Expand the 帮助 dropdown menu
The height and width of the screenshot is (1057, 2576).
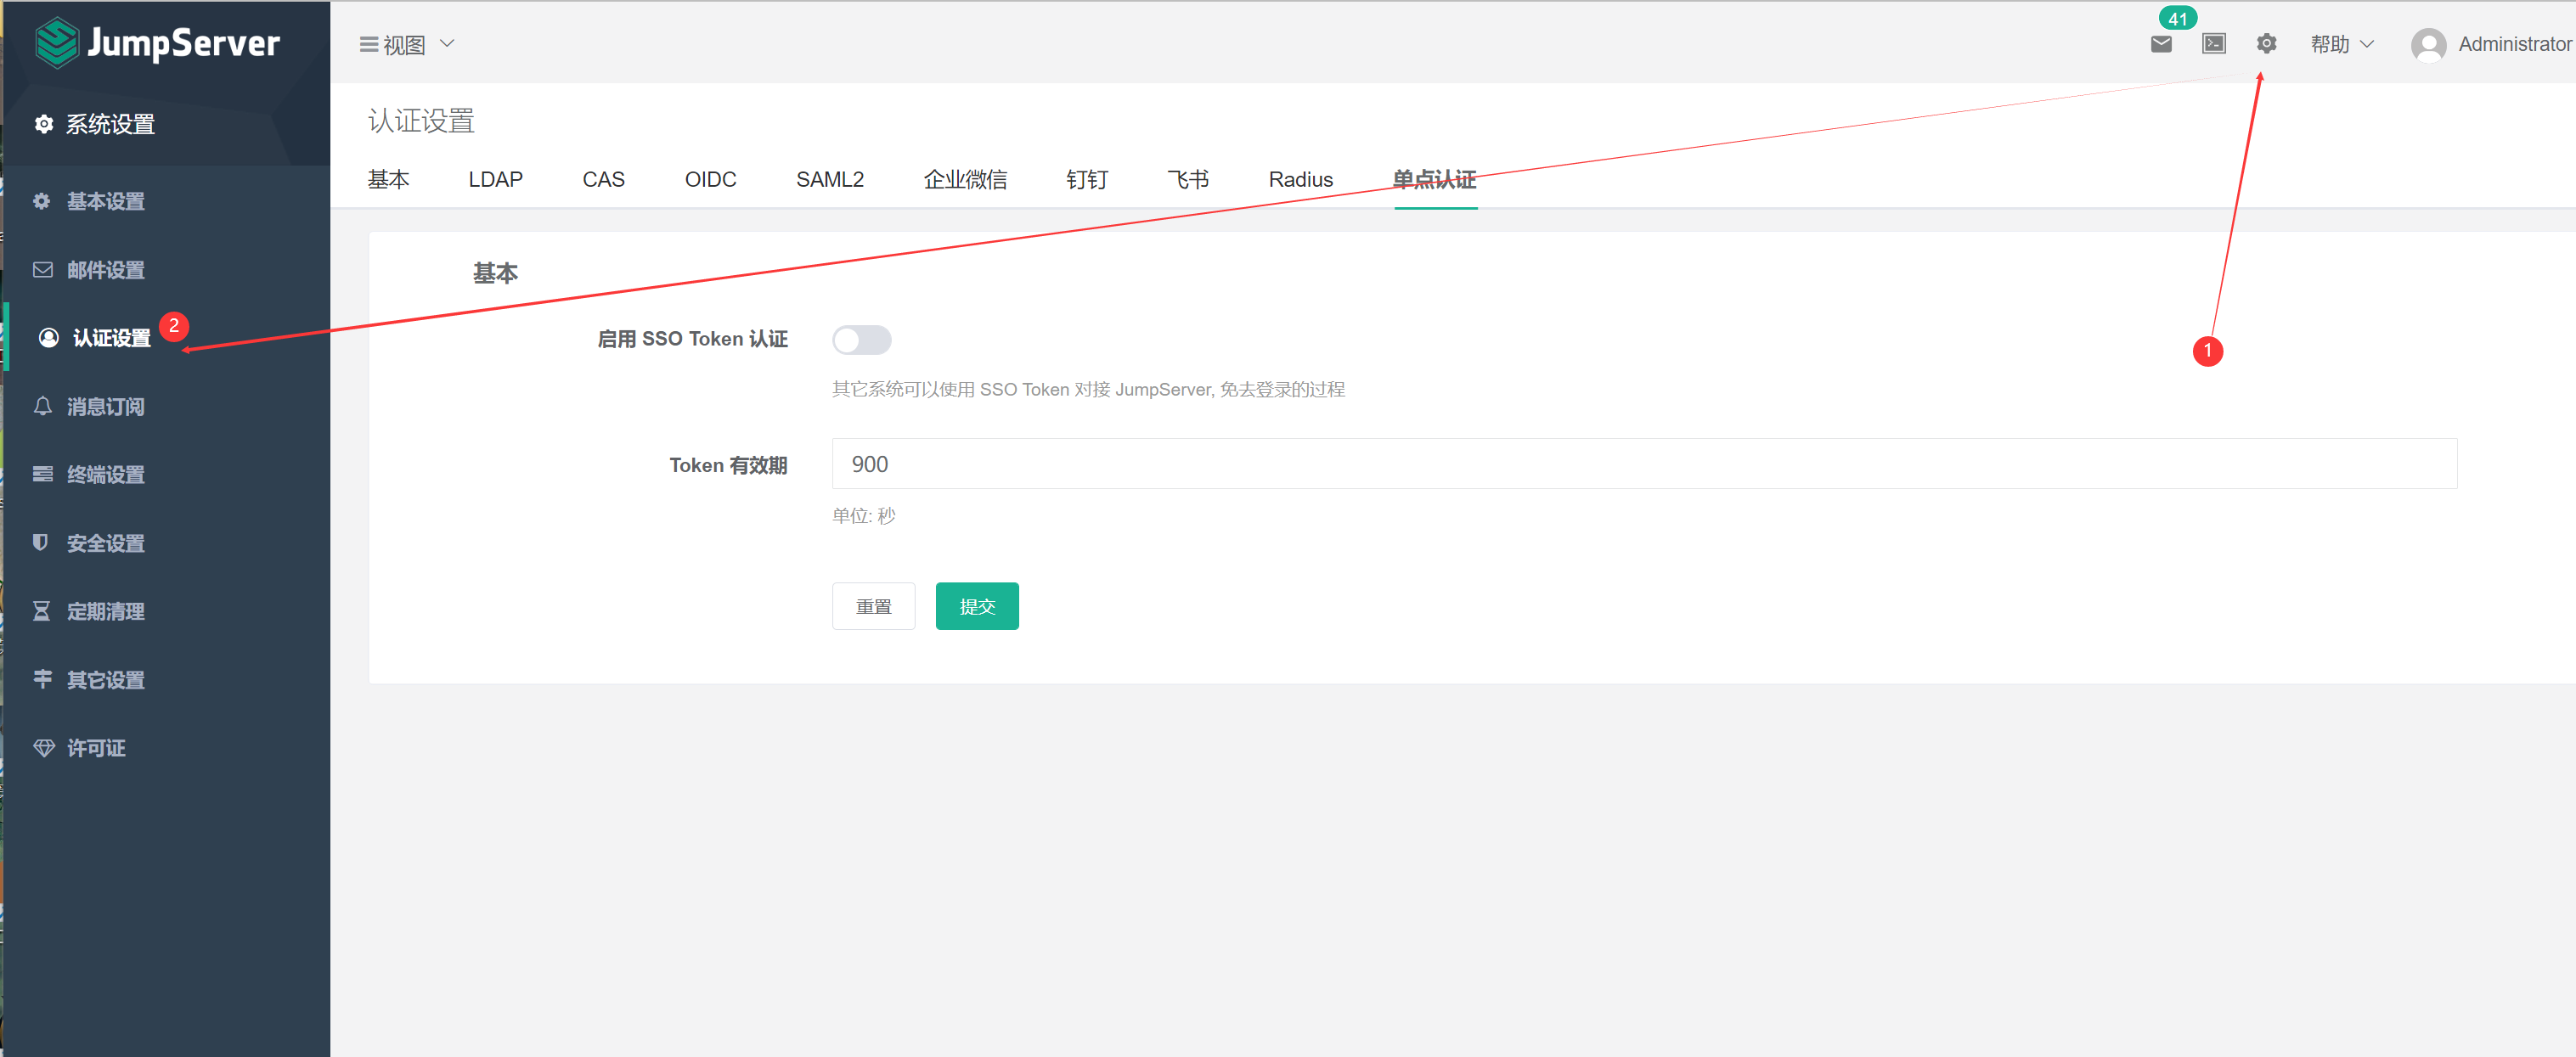(2340, 44)
